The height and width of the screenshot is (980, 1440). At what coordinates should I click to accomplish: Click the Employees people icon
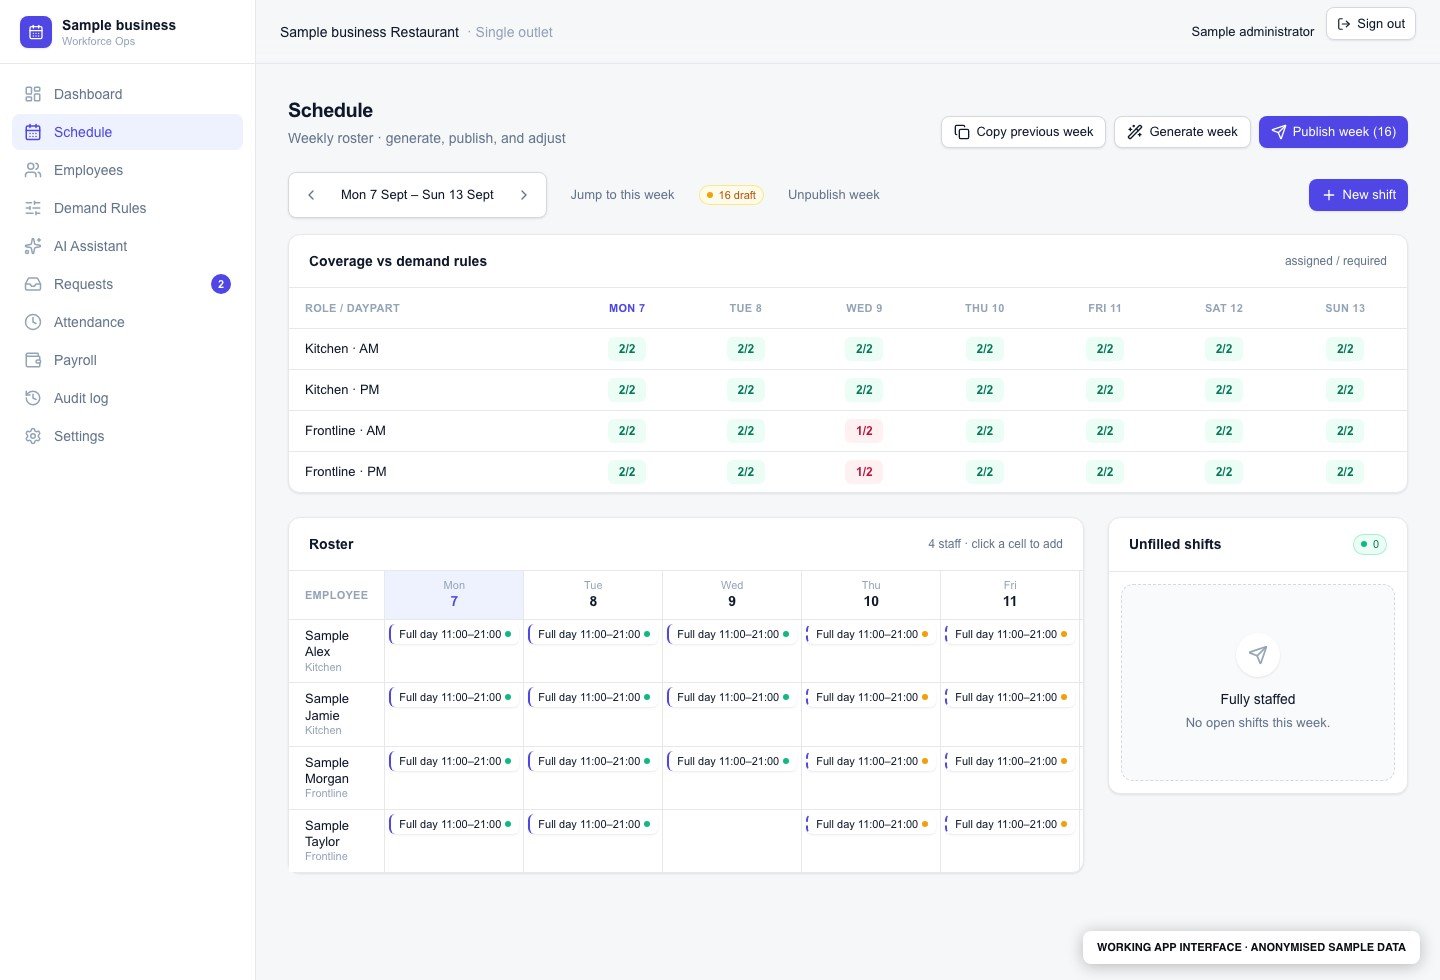point(33,170)
